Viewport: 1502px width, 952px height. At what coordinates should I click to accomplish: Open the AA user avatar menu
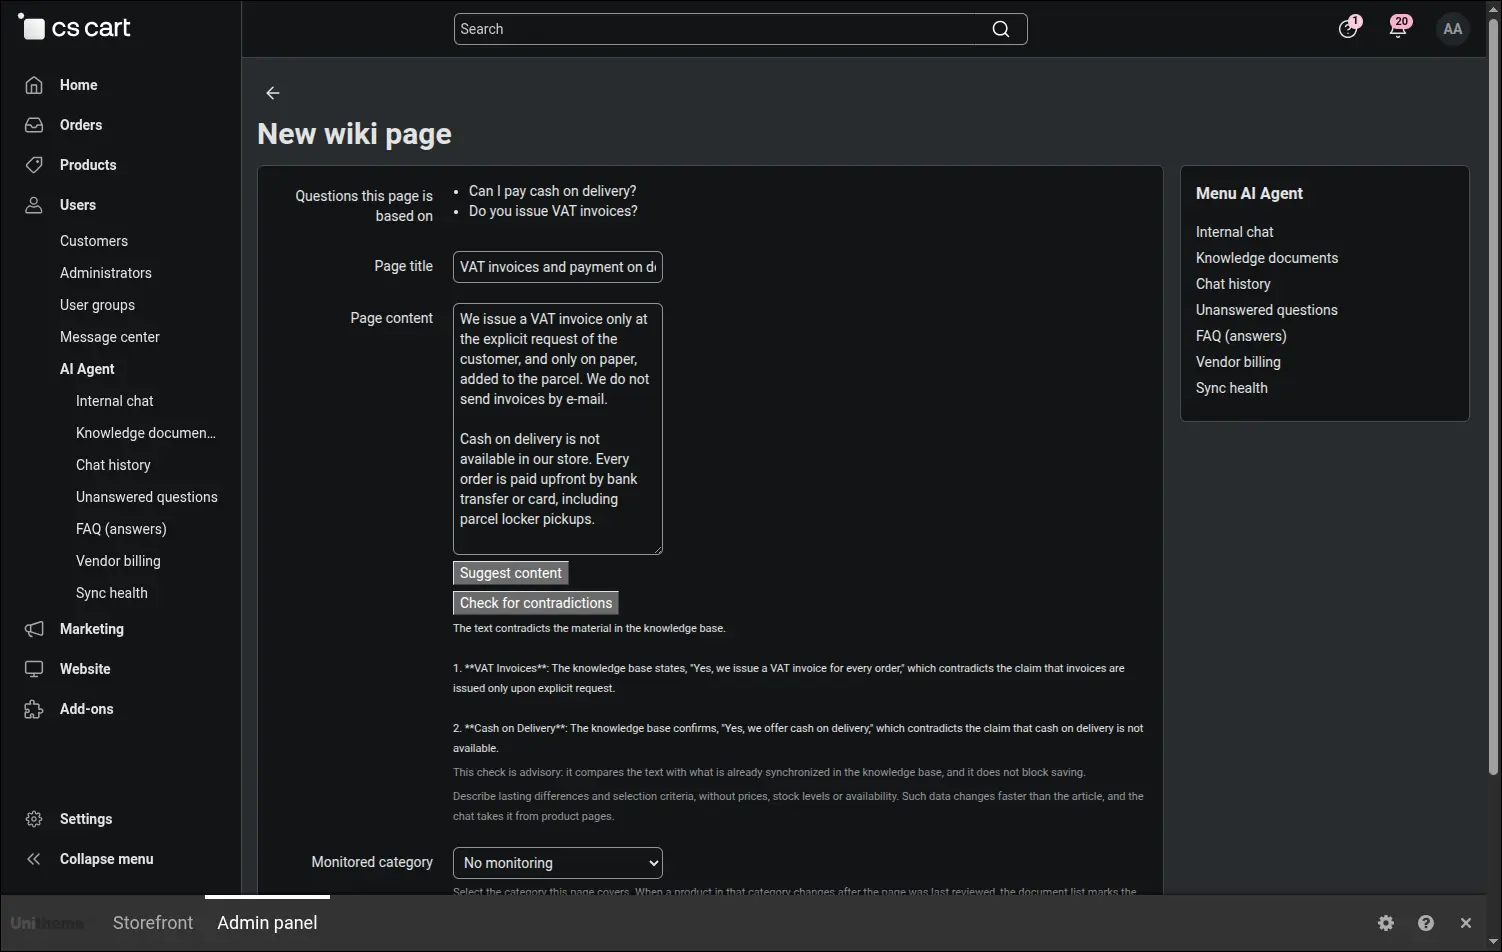click(x=1453, y=29)
